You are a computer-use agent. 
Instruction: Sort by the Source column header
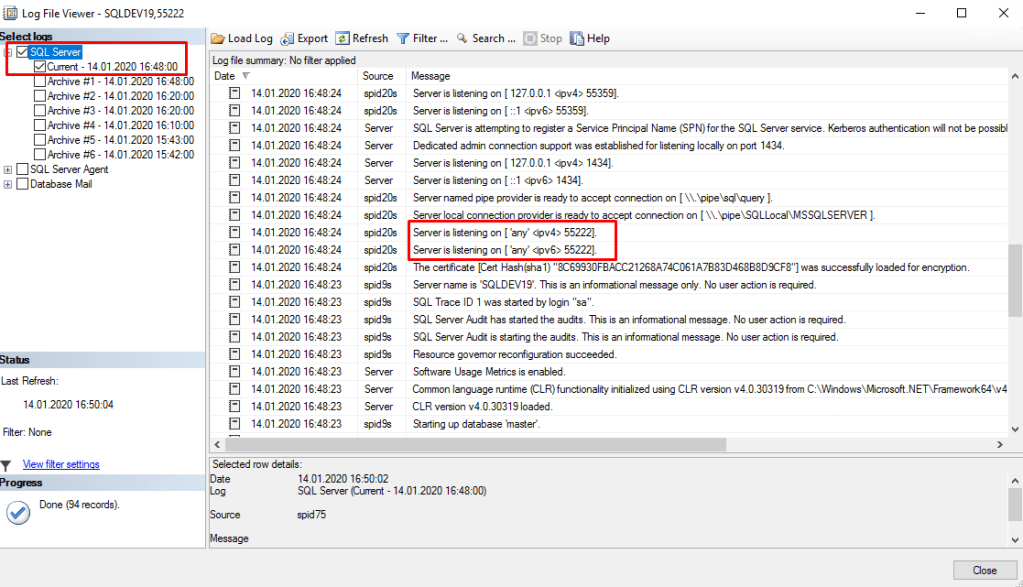[x=378, y=76]
